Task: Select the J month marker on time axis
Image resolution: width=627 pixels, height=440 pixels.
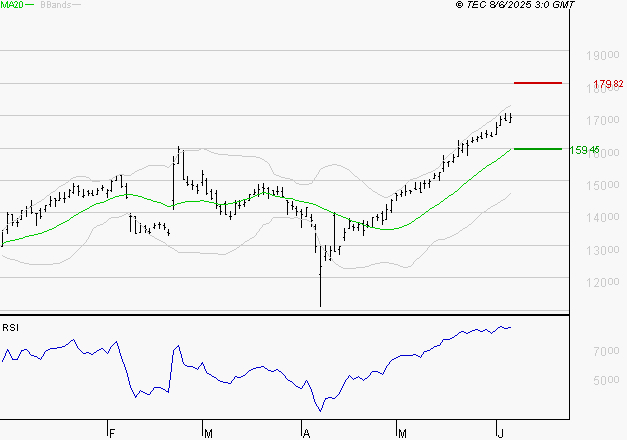Action: click(500, 432)
